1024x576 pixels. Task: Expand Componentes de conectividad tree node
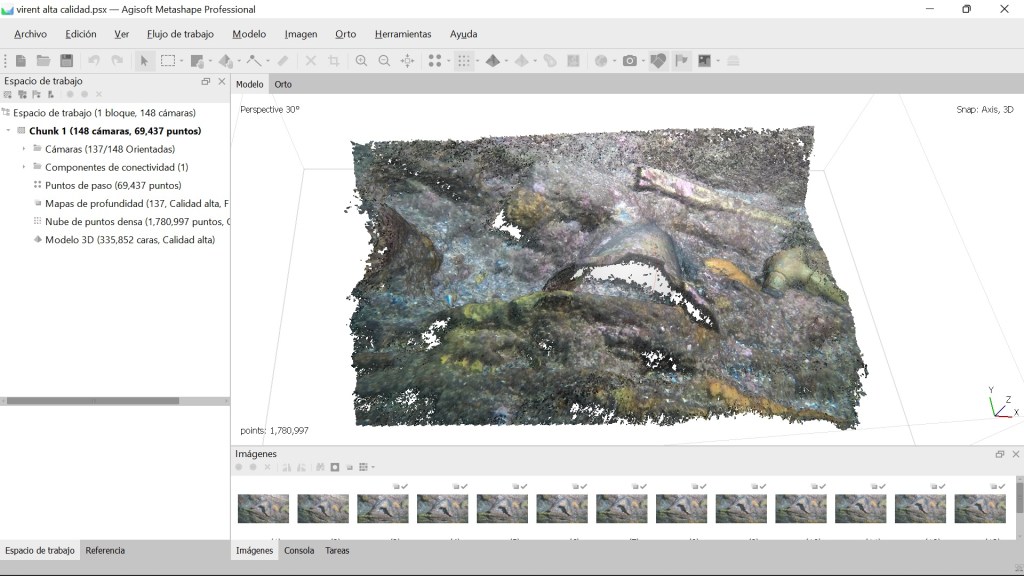(x=24, y=167)
